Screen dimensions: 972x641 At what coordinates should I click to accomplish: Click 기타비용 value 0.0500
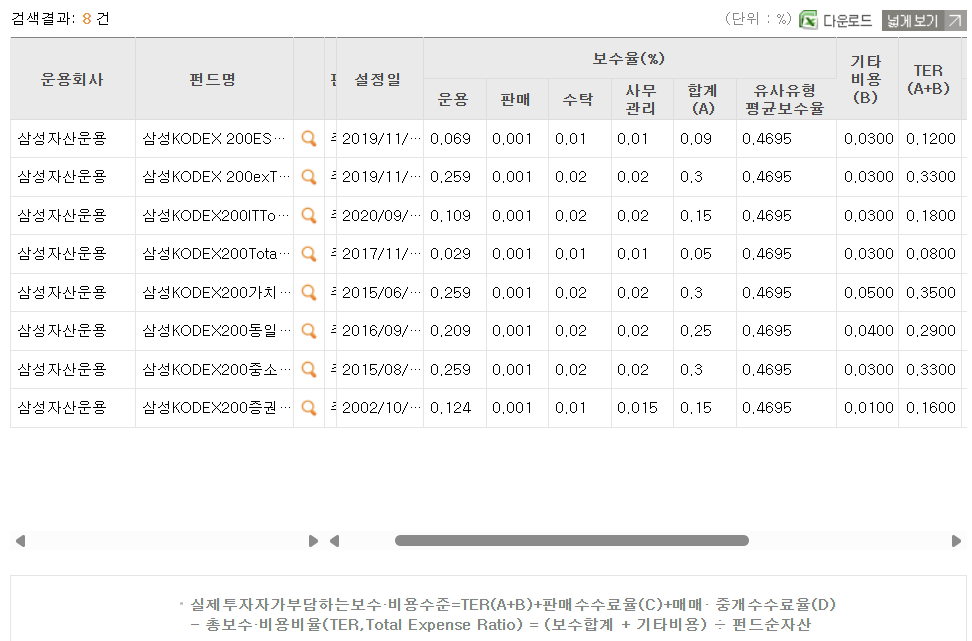click(x=869, y=293)
